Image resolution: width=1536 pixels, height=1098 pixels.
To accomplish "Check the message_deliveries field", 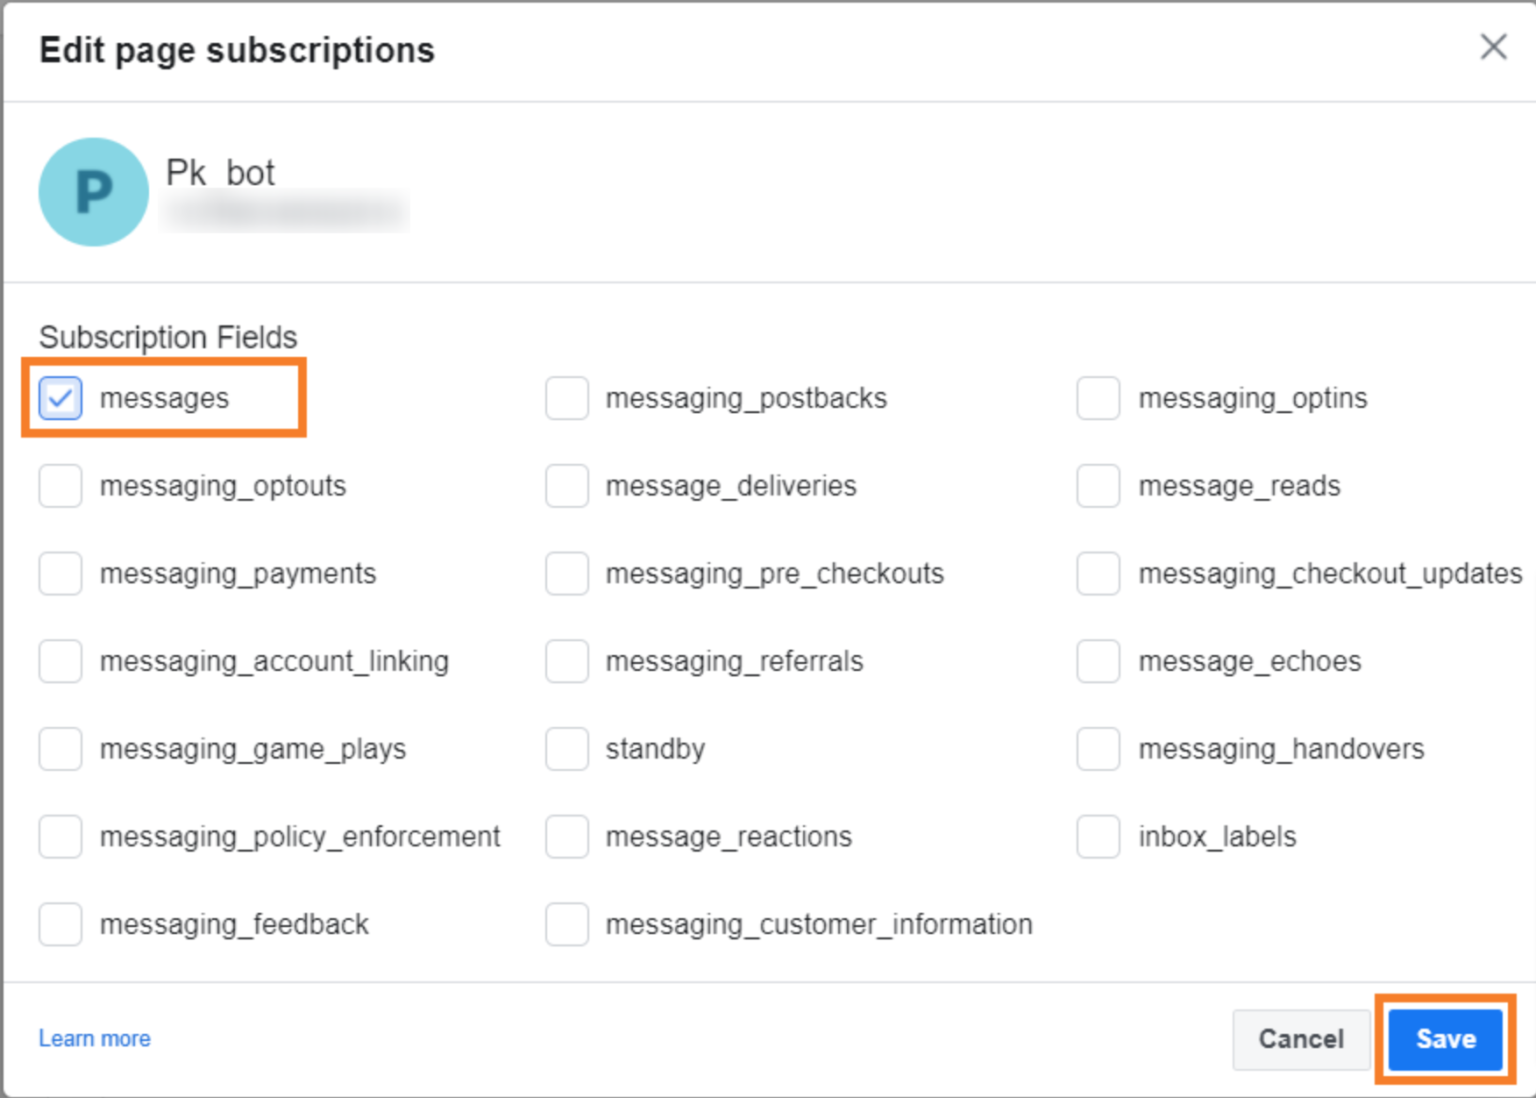I will [x=567, y=486].
